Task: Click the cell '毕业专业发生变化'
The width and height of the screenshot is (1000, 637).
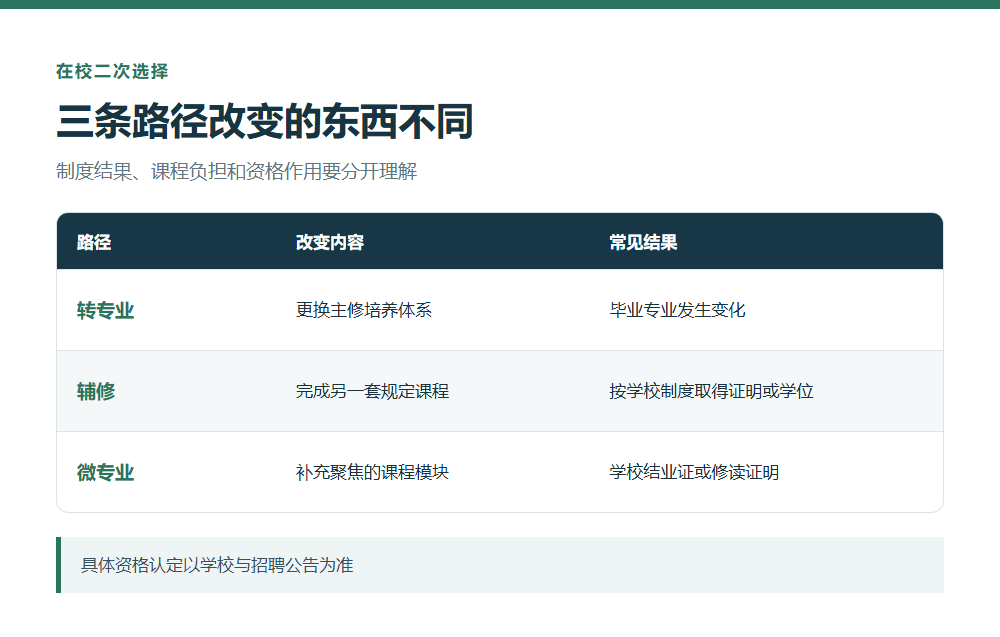Action: point(677,310)
